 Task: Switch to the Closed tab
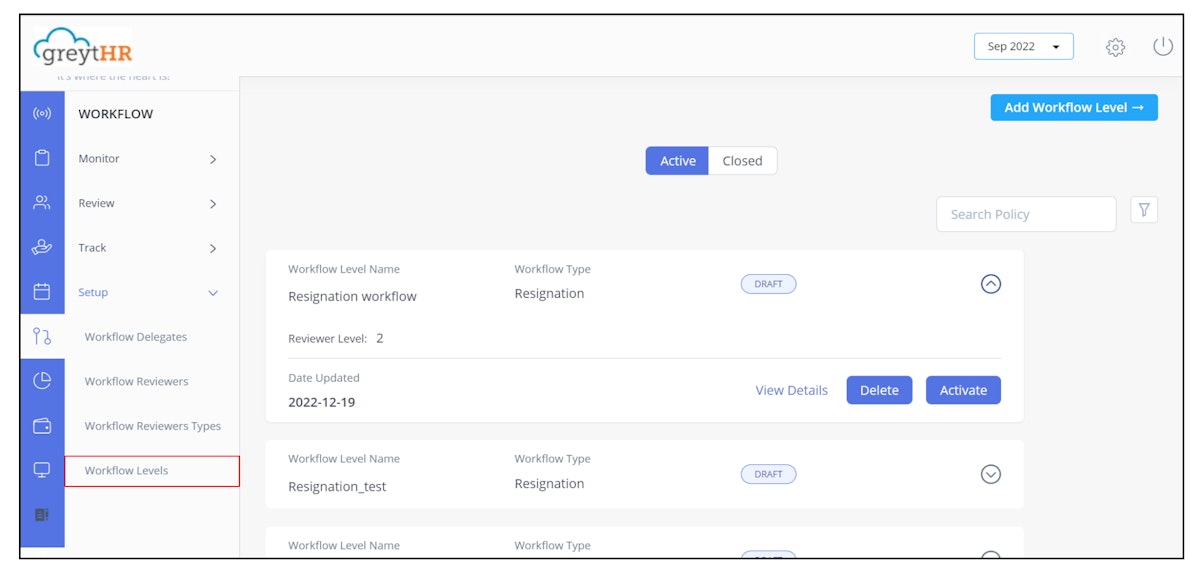pyautogui.click(x=742, y=160)
